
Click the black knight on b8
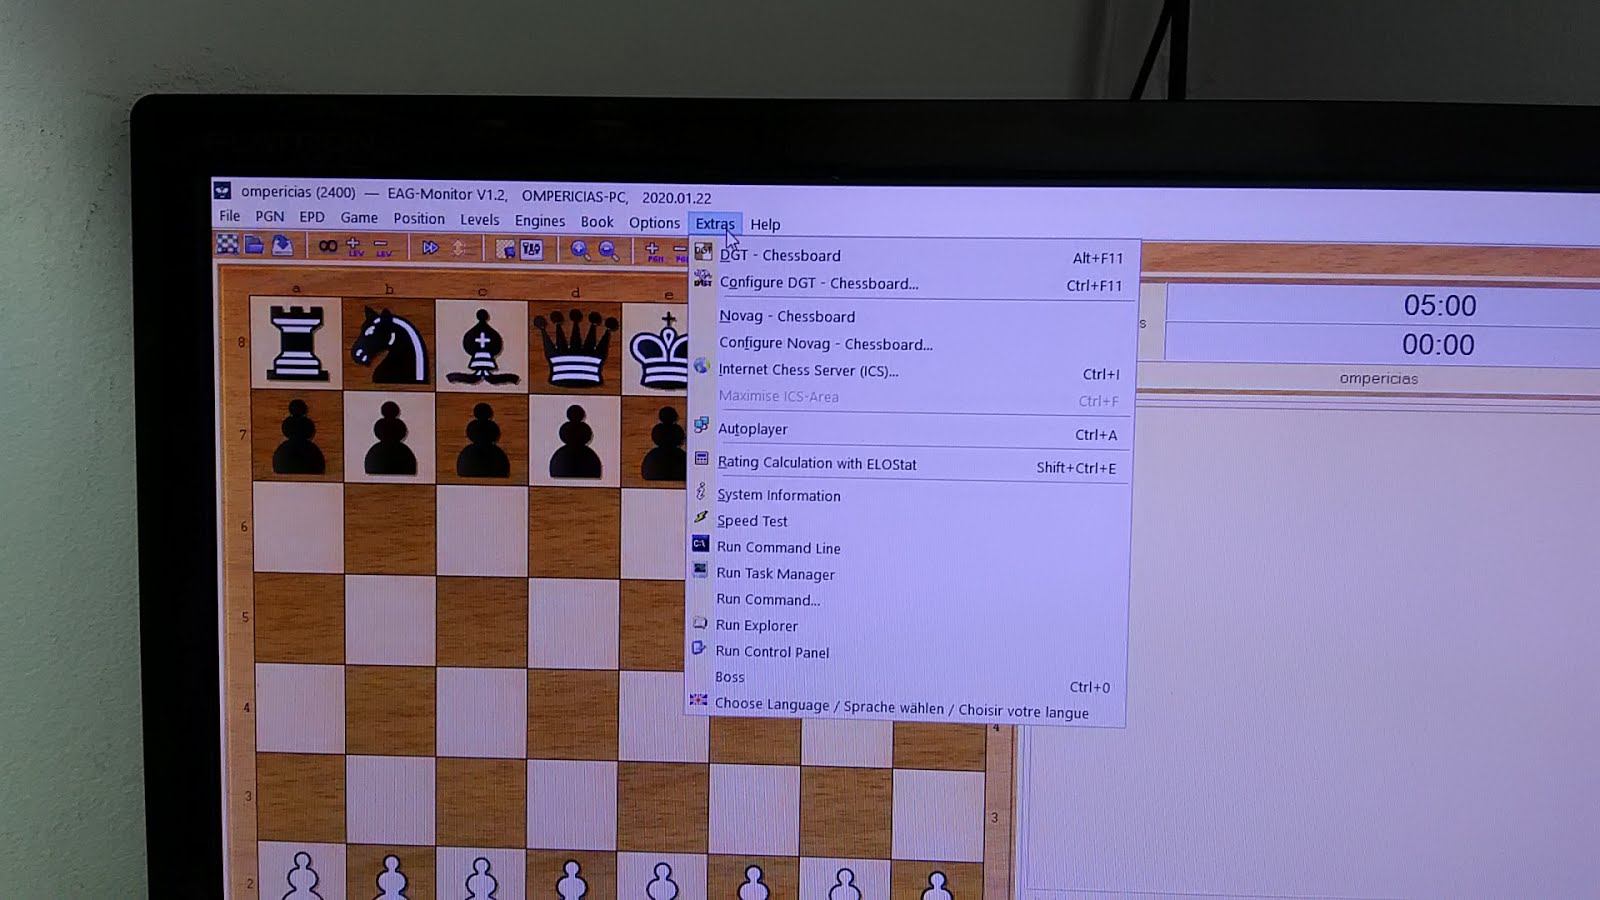click(x=389, y=345)
